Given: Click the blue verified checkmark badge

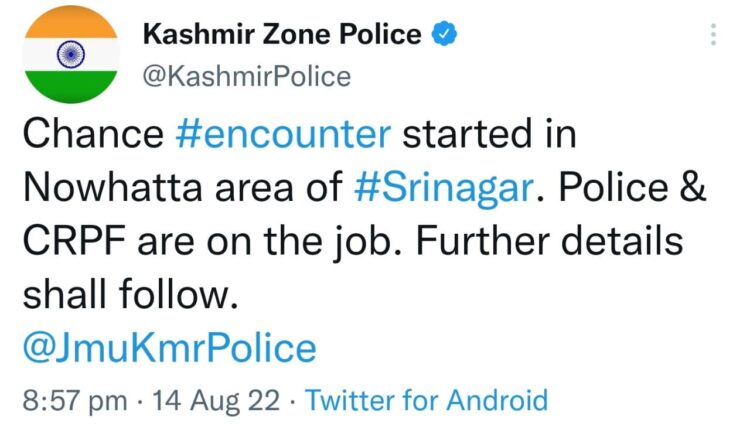Looking at the screenshot, I should pyautogui.click(x=443, y=35).
